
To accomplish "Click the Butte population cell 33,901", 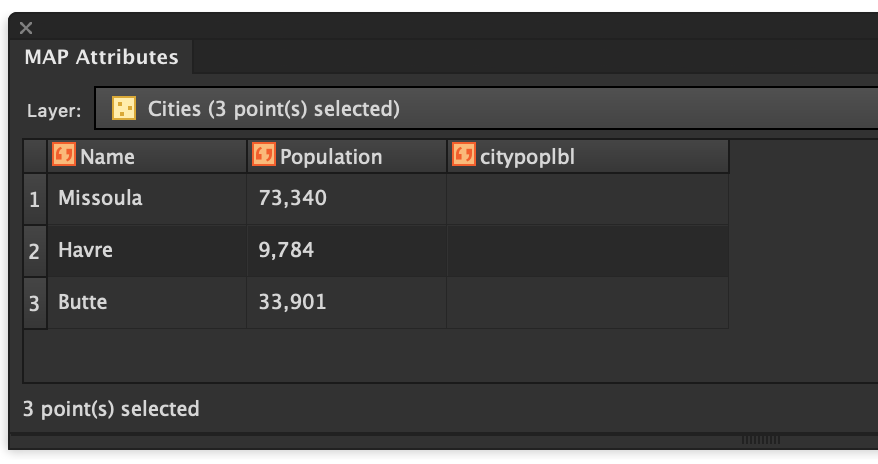I will (x=347, y=303).
